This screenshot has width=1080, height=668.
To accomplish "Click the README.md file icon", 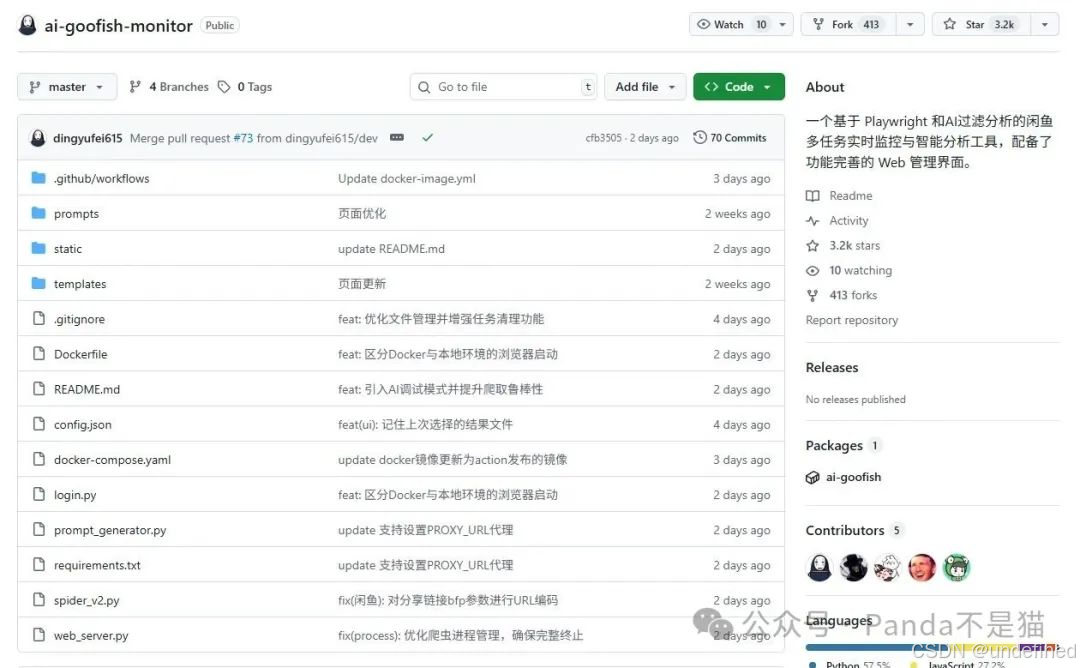I will point(39,389).
